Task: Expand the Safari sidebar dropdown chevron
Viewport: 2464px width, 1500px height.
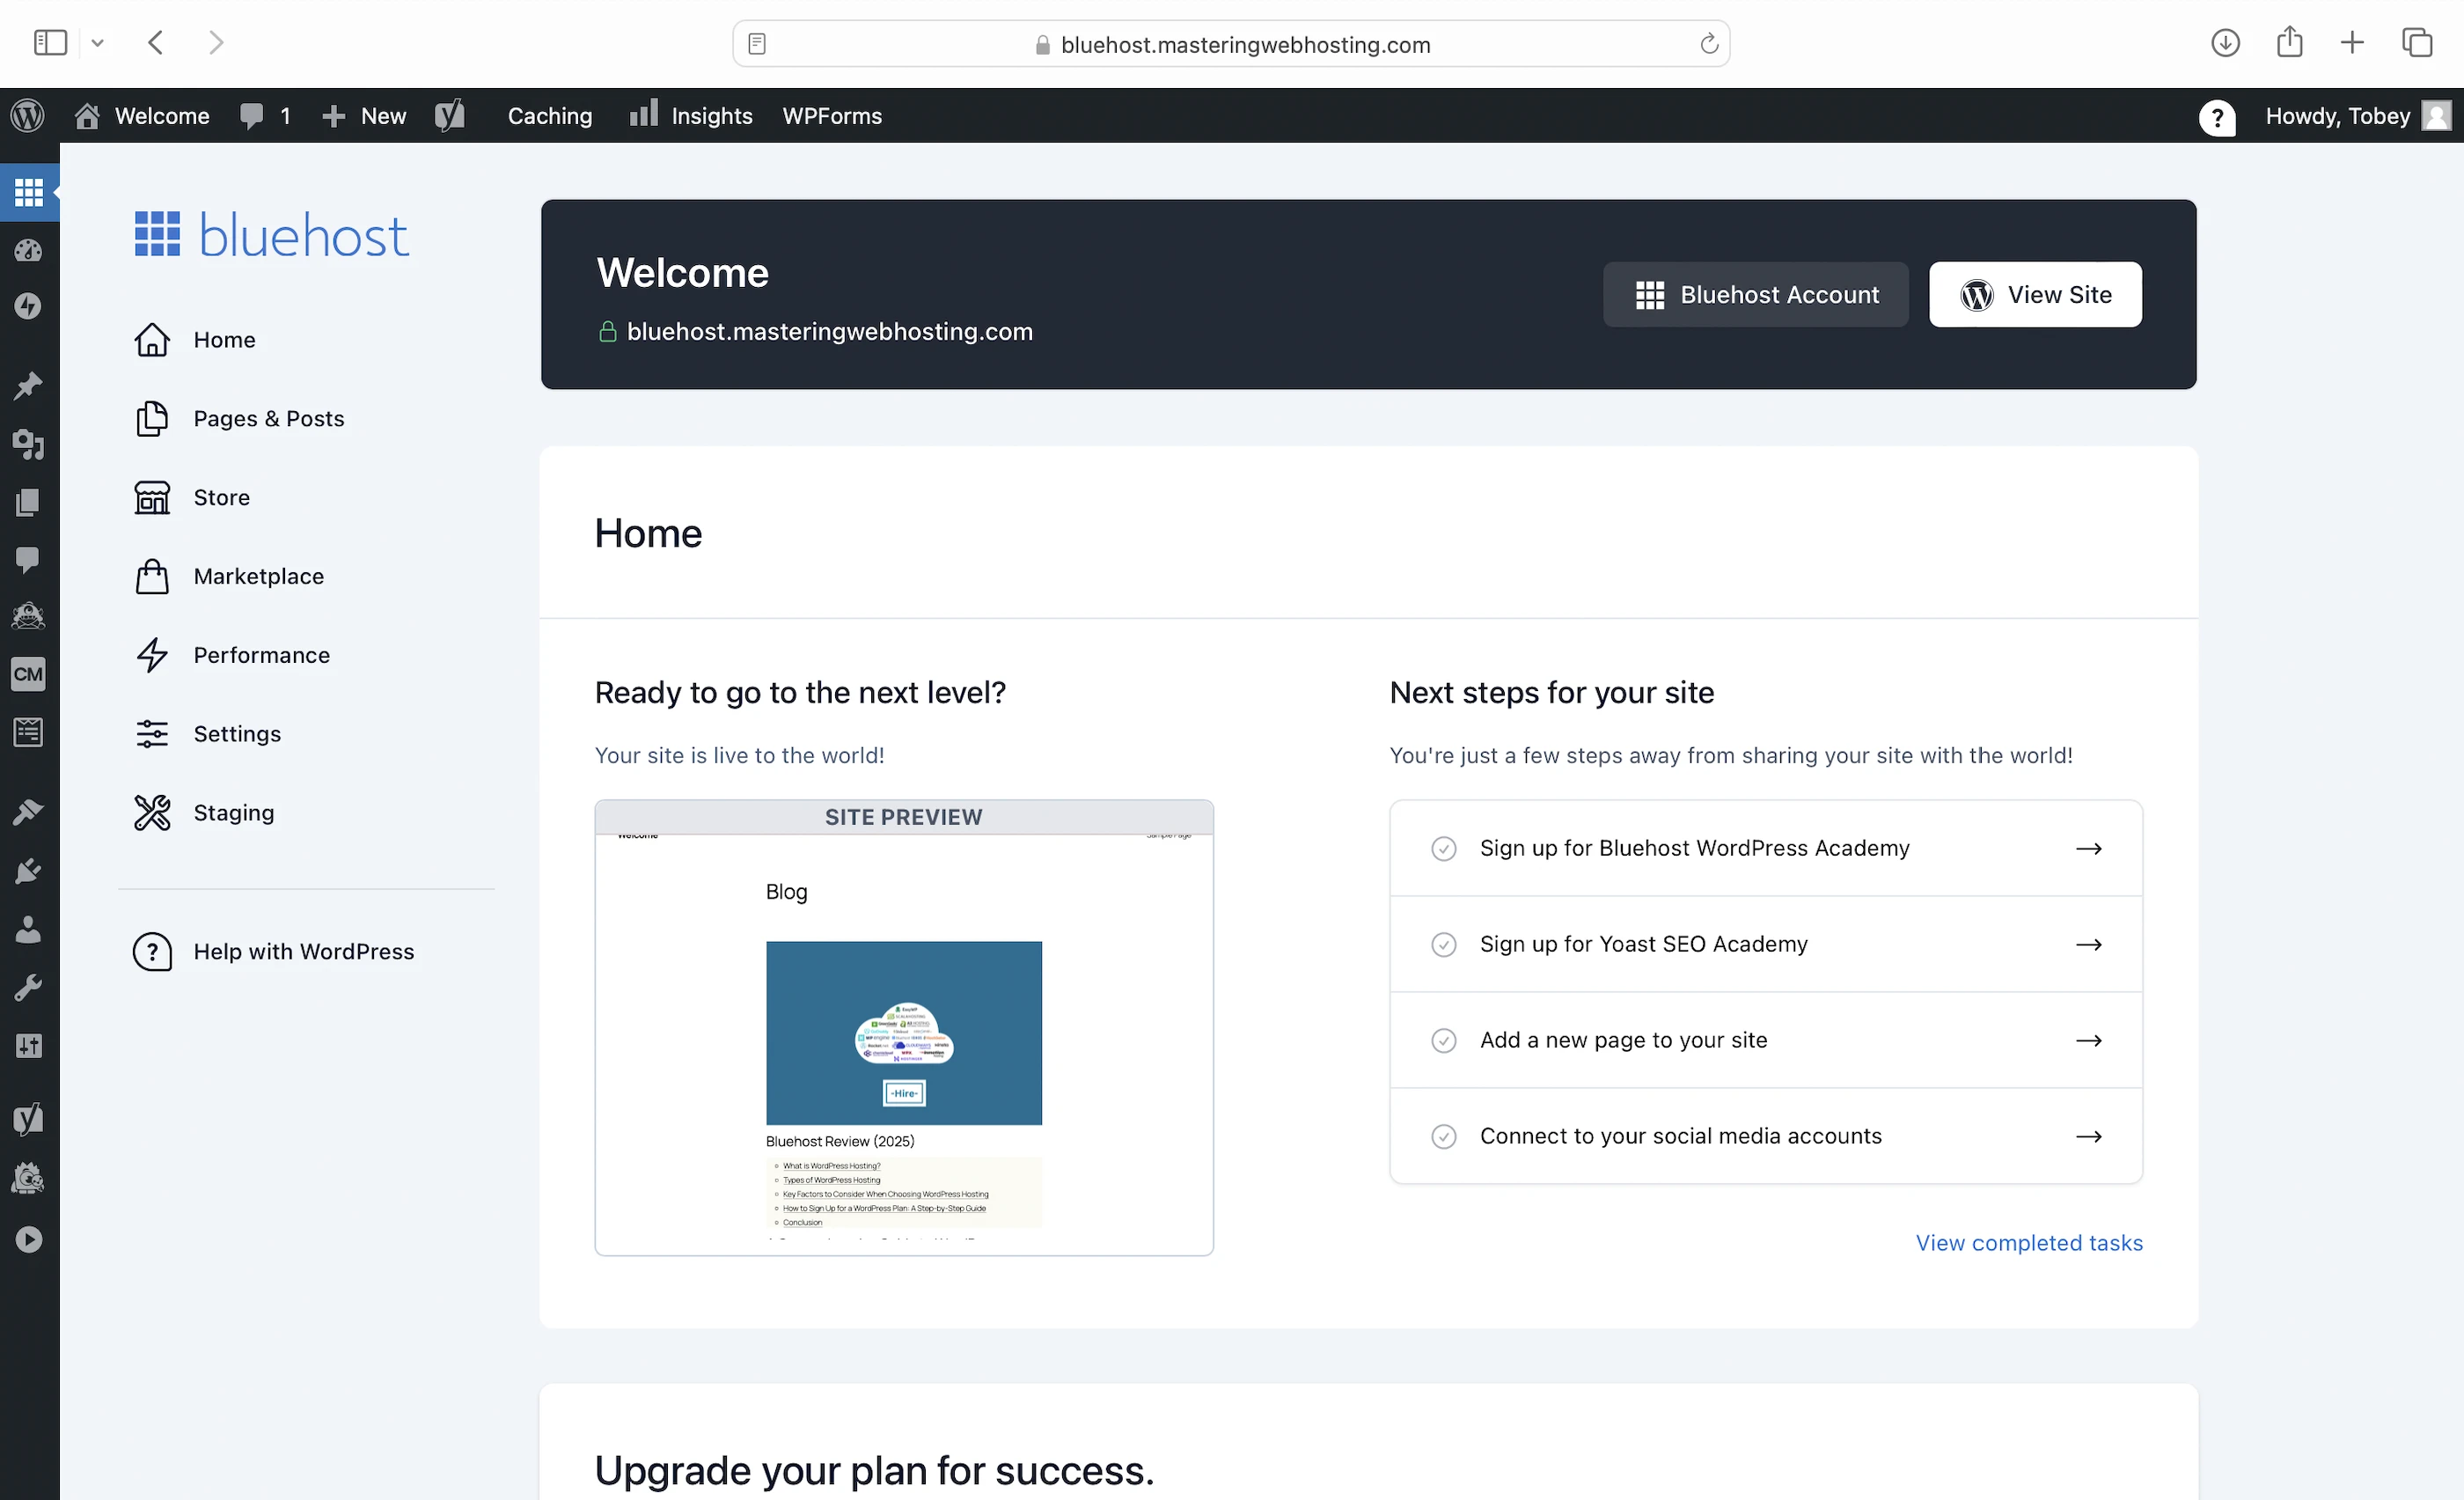Action: [97, 43]
